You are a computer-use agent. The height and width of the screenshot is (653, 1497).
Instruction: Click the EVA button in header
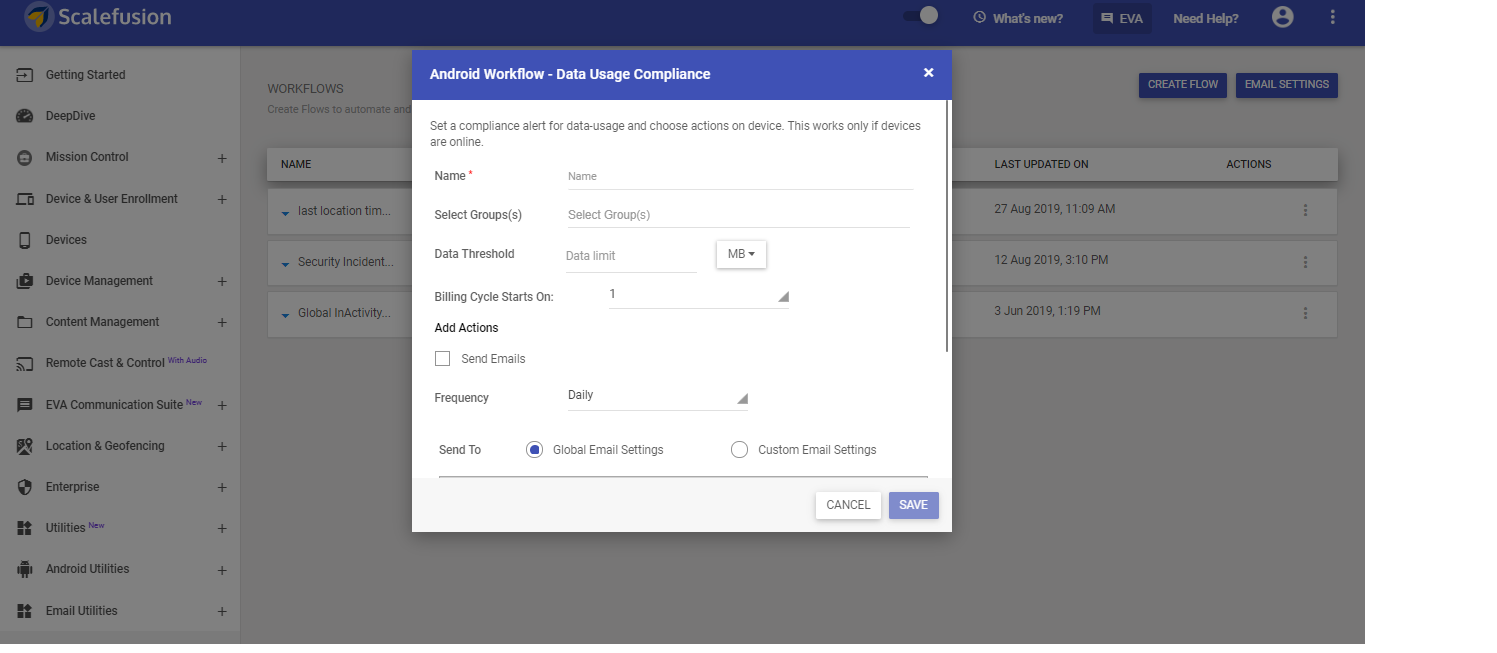(x=1122, y=18)
